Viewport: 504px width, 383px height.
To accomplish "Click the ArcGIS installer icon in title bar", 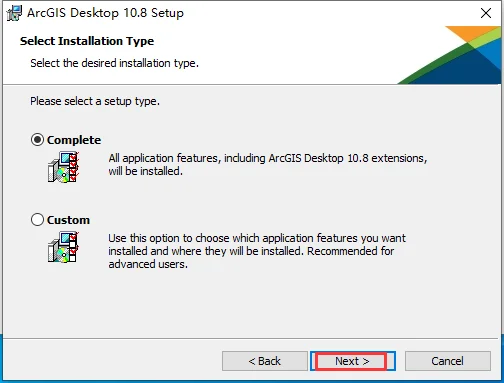I will coord(14,13).
